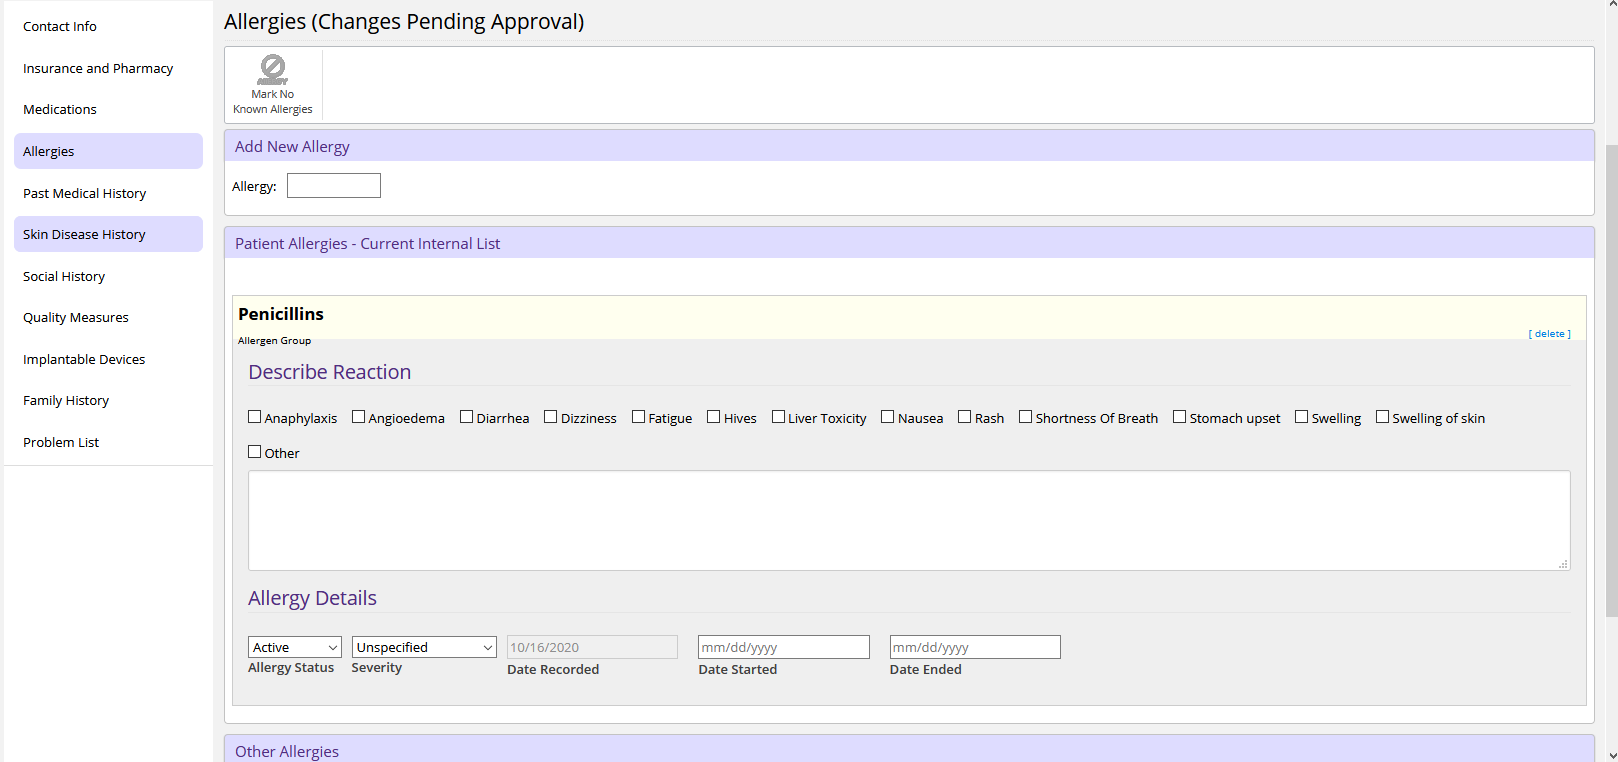Click the page vertical scrollbar
The image size is (1618, 762).
pyautogui.click(x=1611, y=380)
